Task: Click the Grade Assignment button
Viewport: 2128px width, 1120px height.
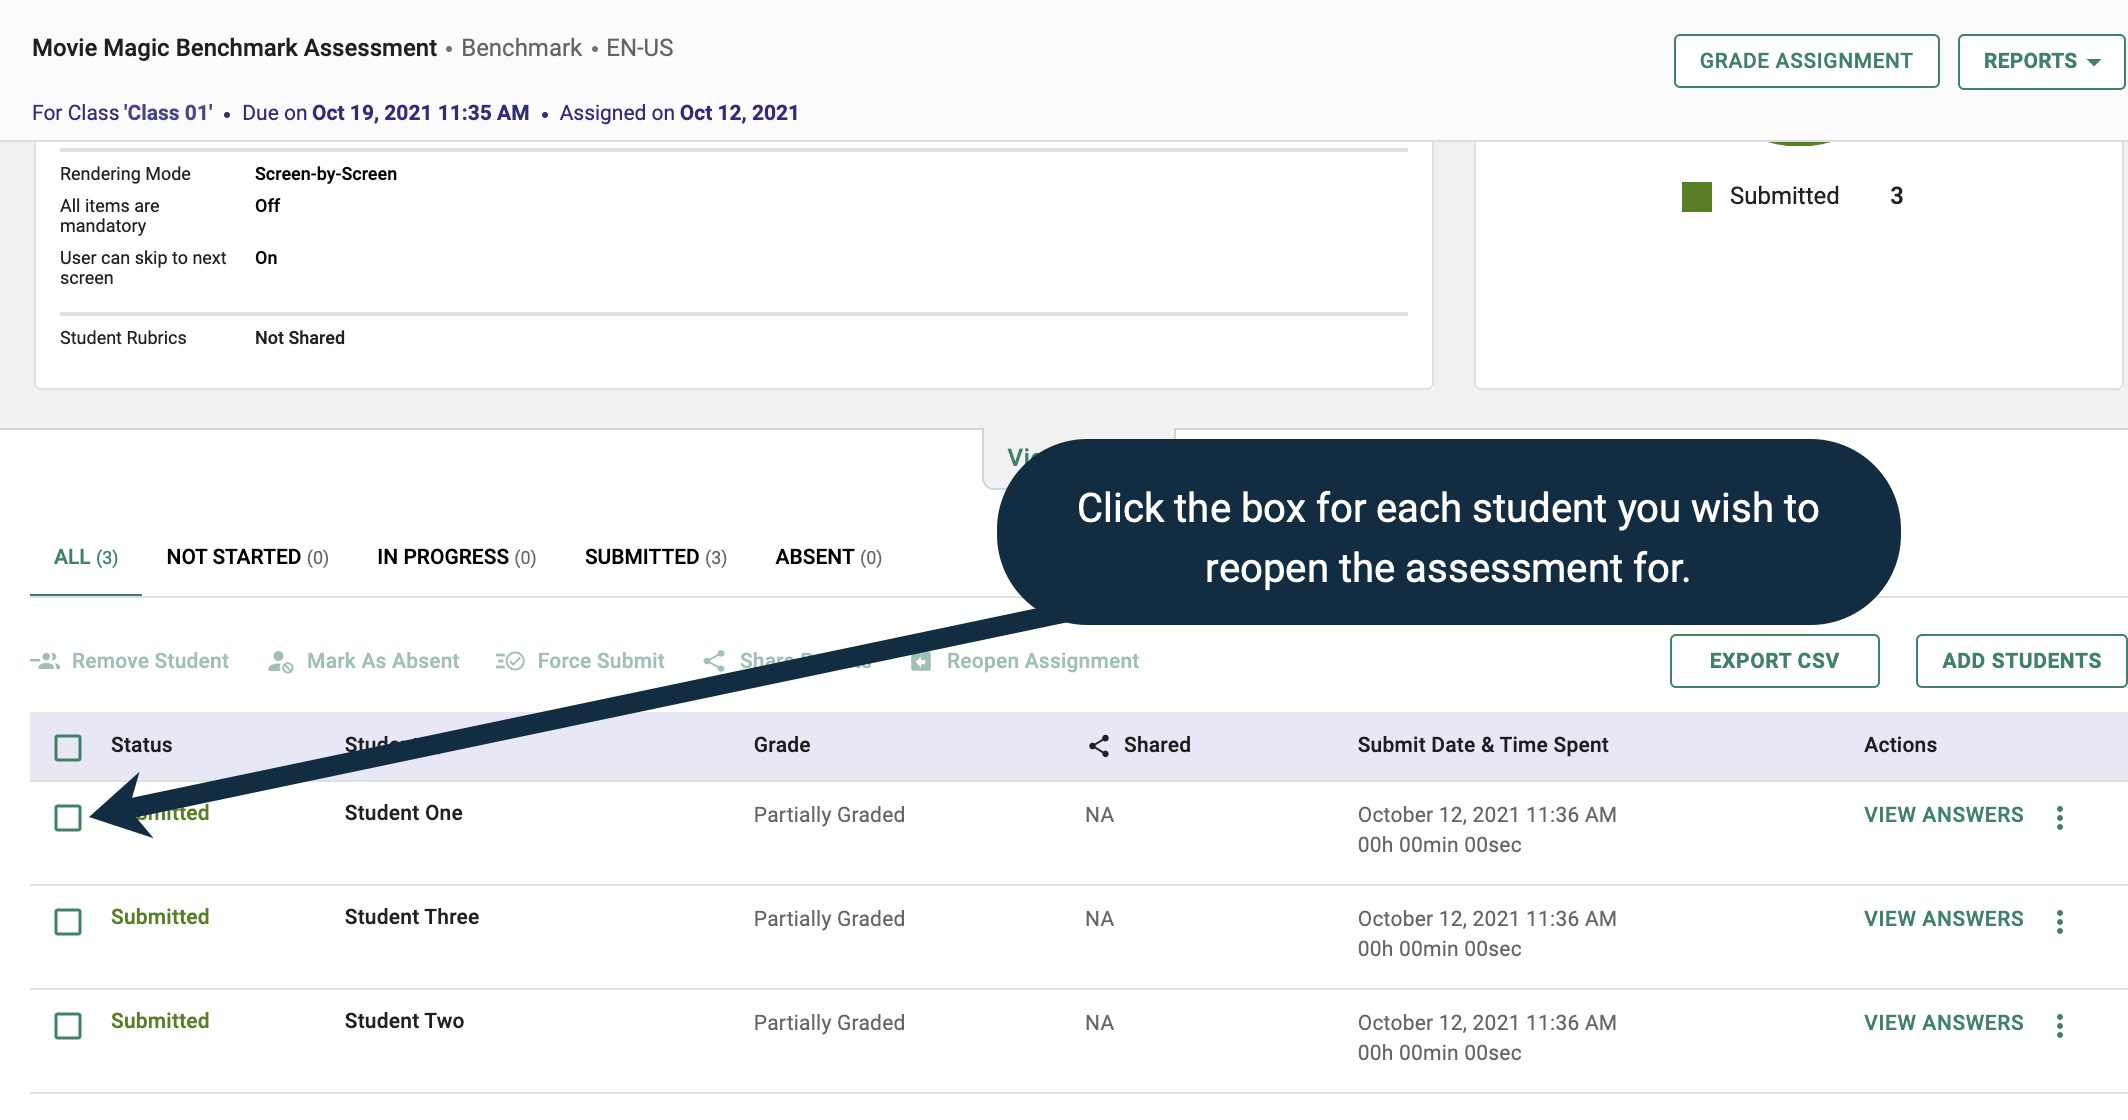Action: point(1806,61)
